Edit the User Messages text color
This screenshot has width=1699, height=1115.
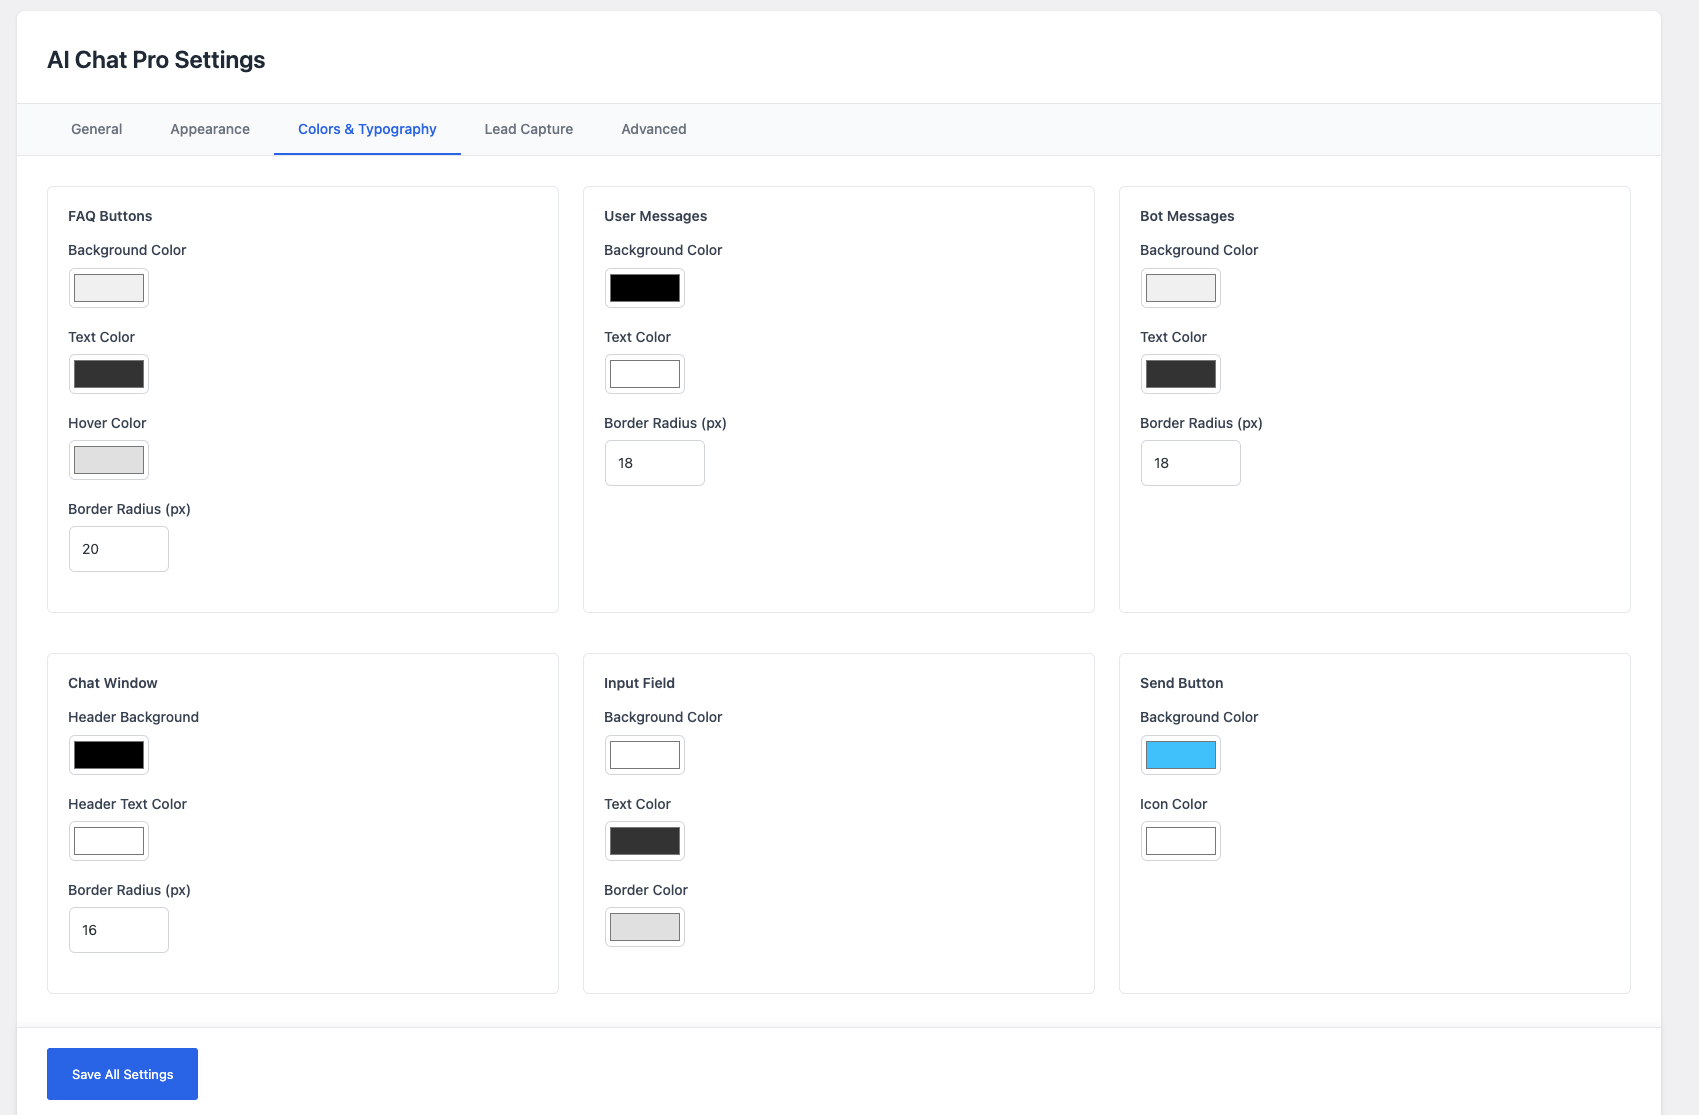point(644,373)
